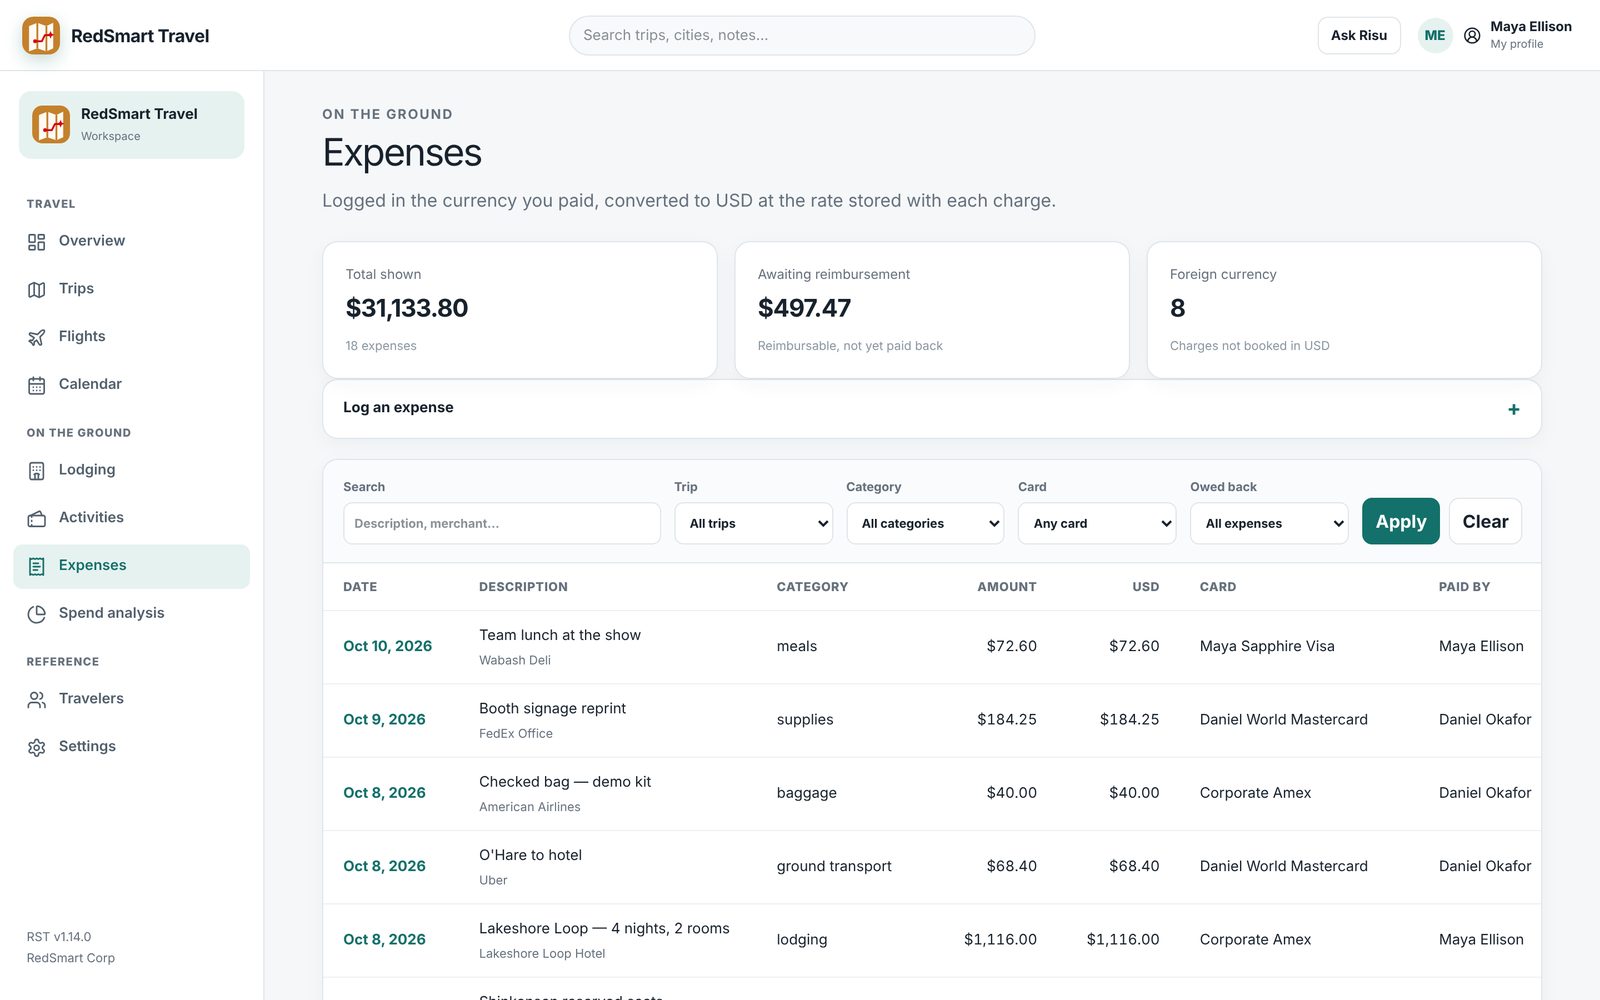The height and width of the screenshot is (1000, 1600).
Task: Click the Calendar icon in sidebar
Action: click(x=37, y=385)
